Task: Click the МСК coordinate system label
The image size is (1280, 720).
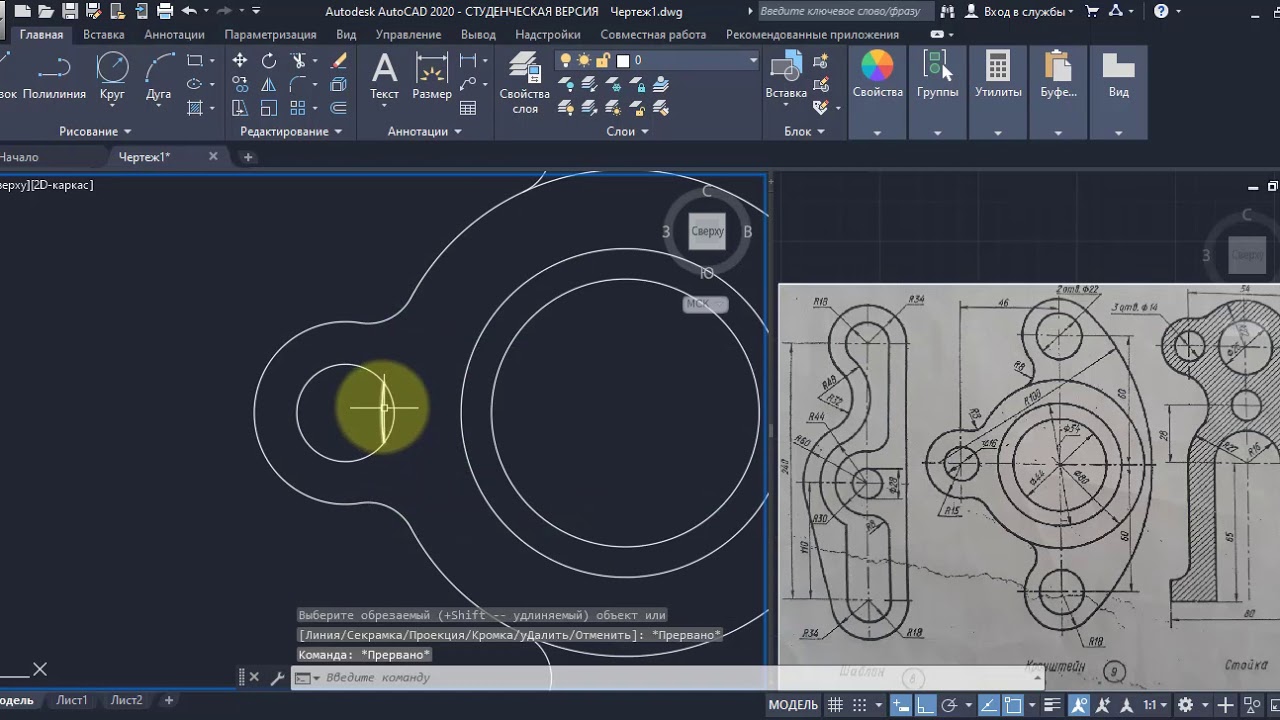Action: click(705, 304)
